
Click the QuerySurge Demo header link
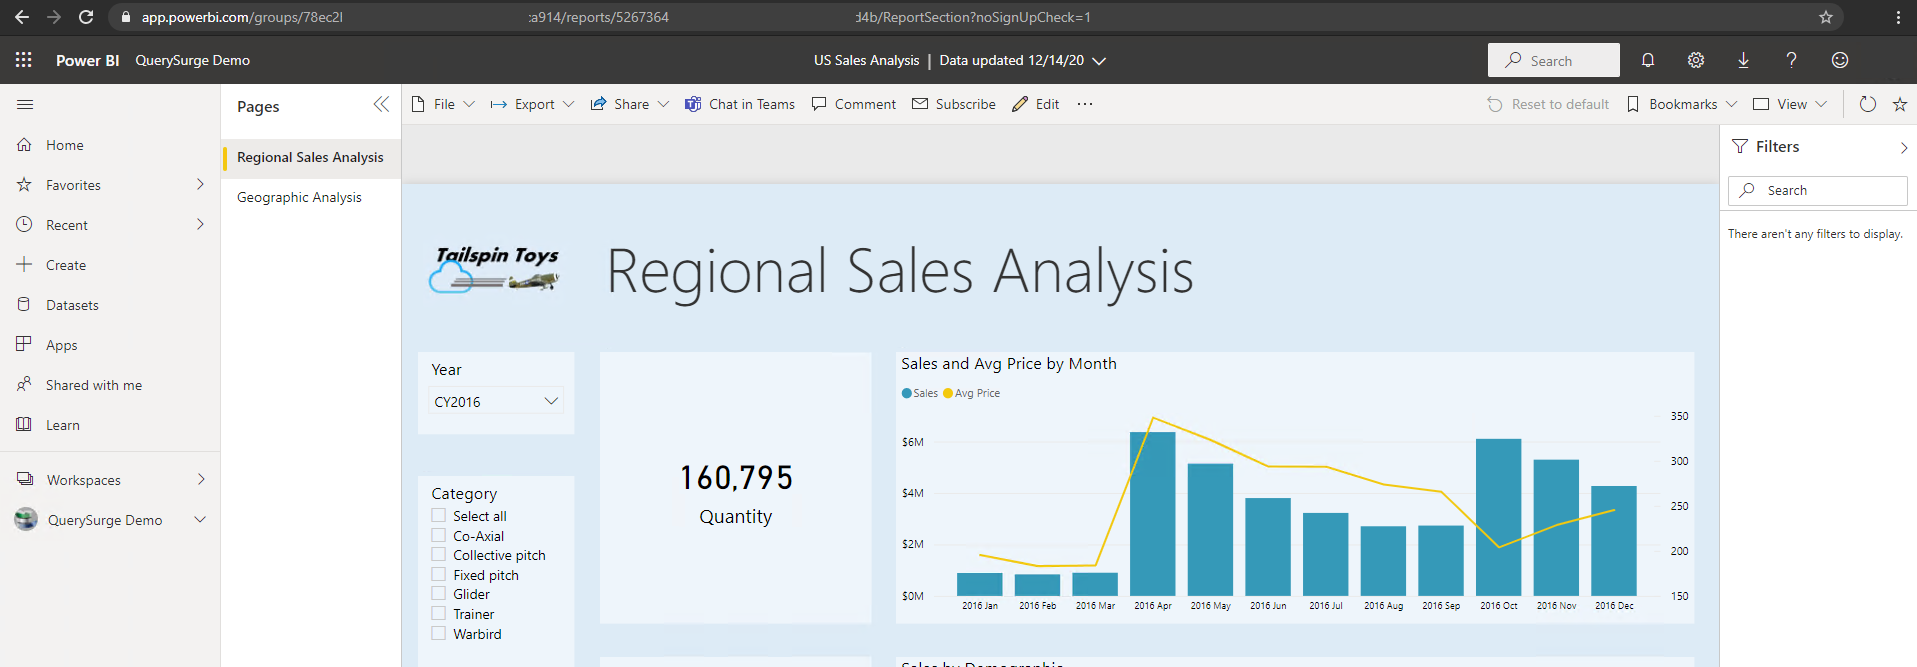click(x=193, y=60)
